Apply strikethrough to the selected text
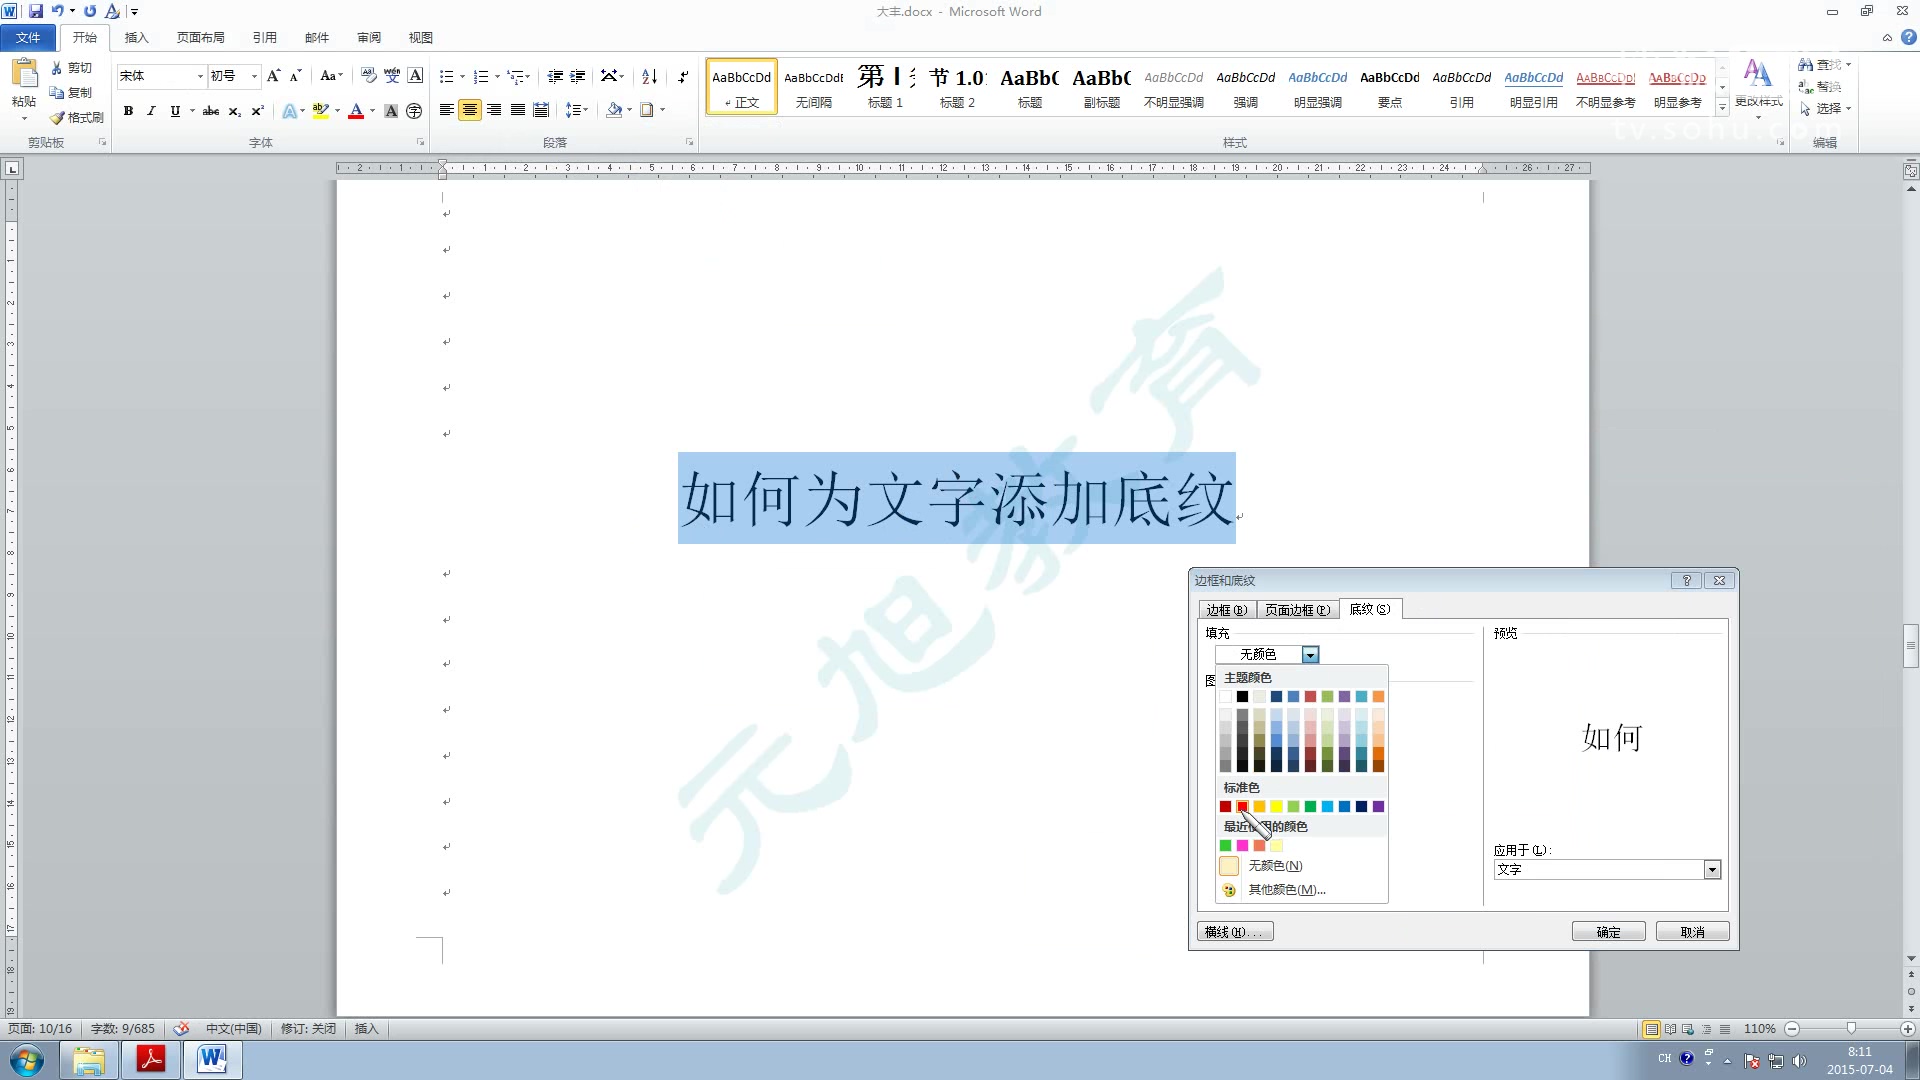This screenshot has width=1920, height=1080. [x=210, y=110]
